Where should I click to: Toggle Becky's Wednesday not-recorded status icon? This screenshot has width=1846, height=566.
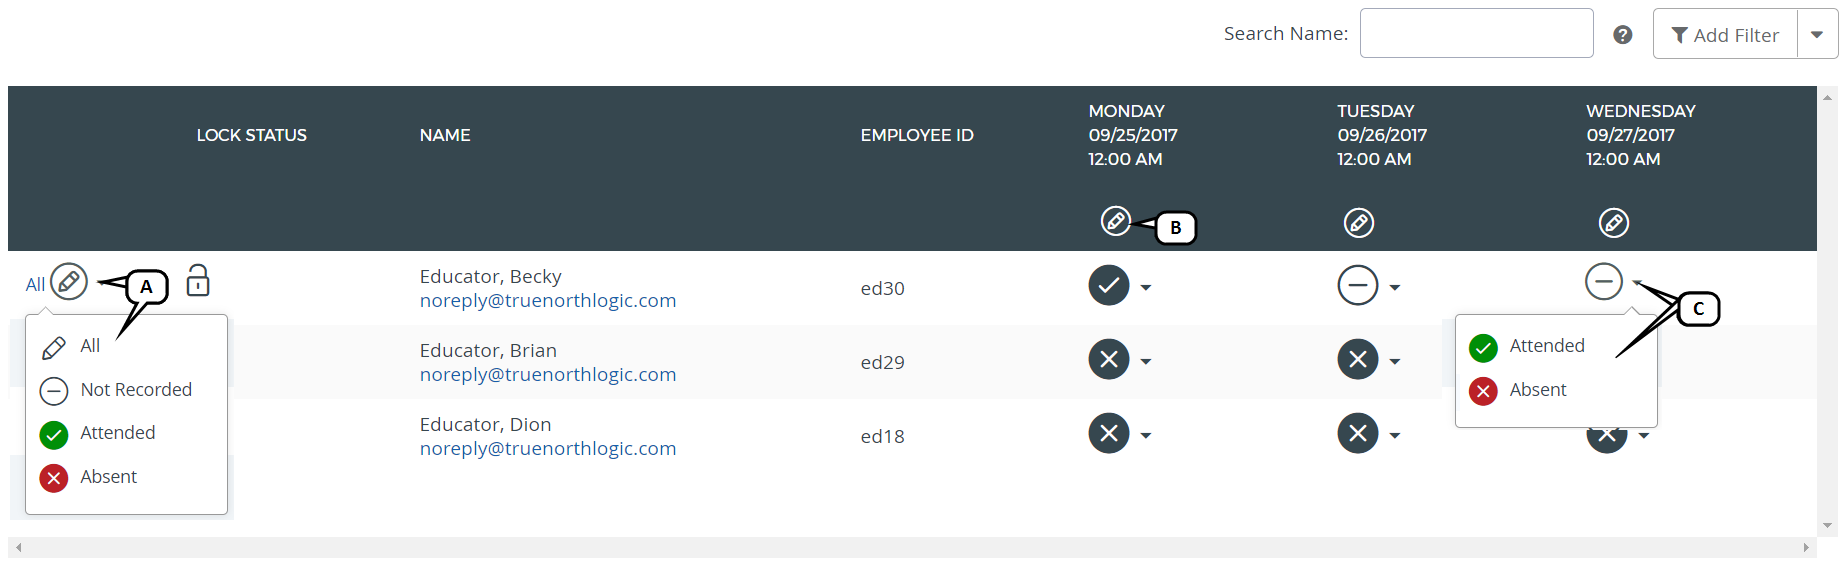pos(1603,282)
